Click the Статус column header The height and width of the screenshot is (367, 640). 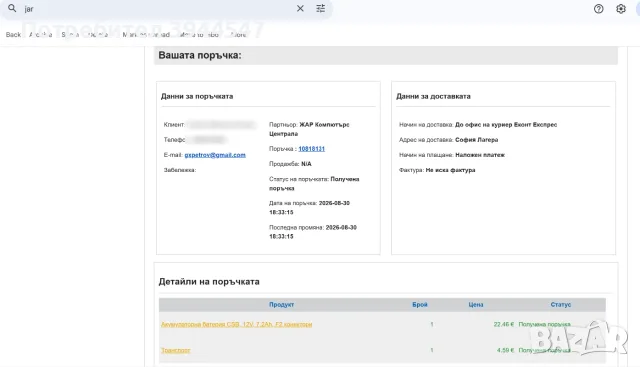point(560,305)
